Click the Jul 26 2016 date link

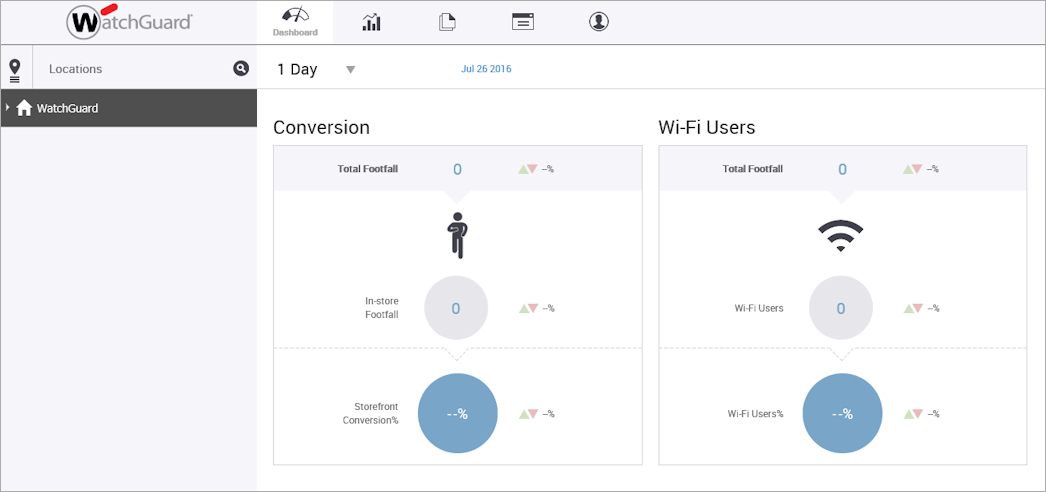click(x=486, y=69)
